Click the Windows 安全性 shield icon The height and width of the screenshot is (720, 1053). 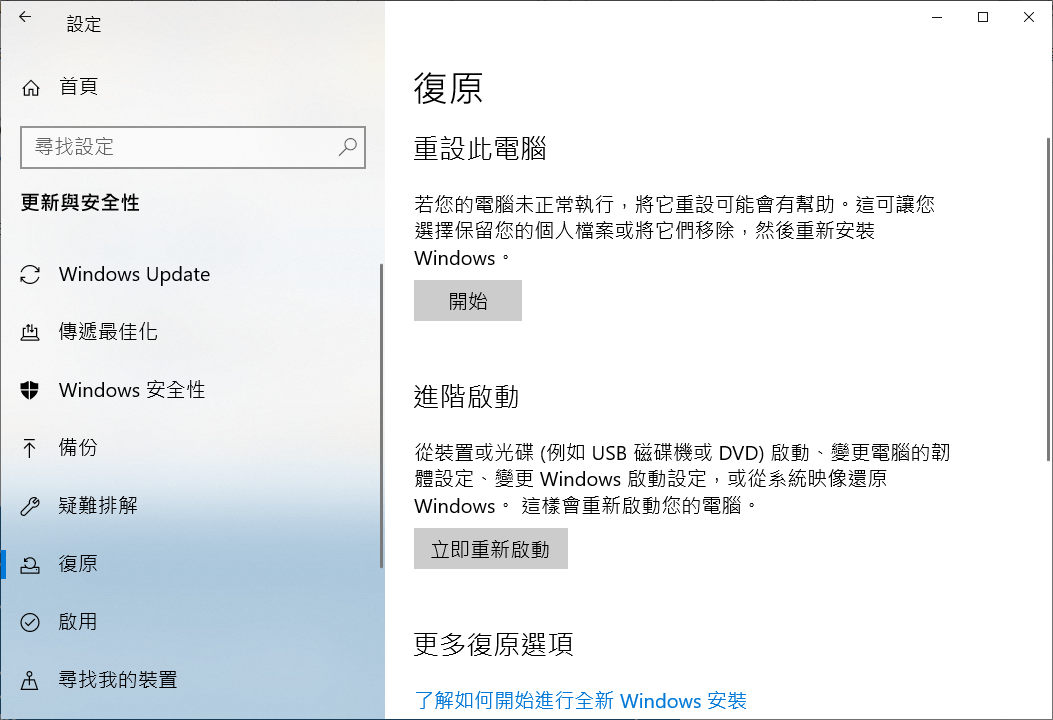pyautogui.click(x=30, y=390)
